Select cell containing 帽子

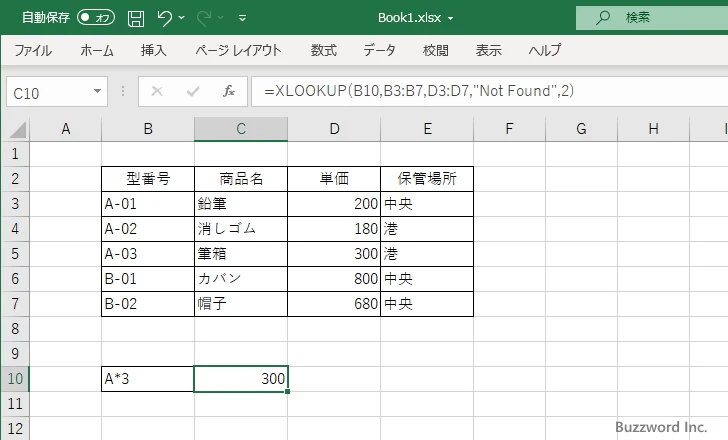coord(240,304)
